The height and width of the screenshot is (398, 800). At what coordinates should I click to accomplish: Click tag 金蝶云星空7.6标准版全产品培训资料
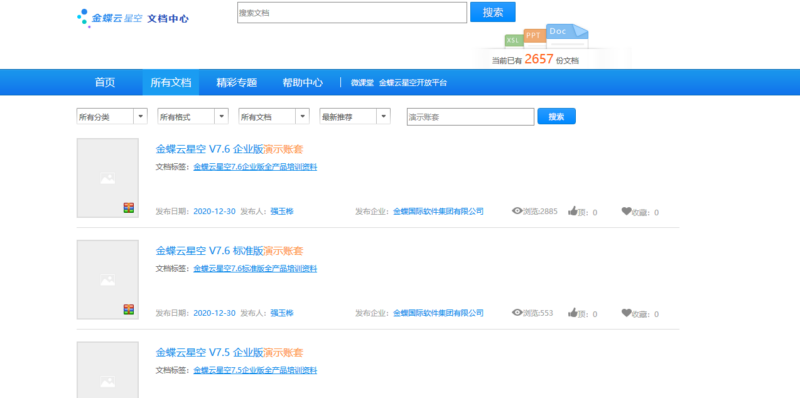[x=255, y=268]
